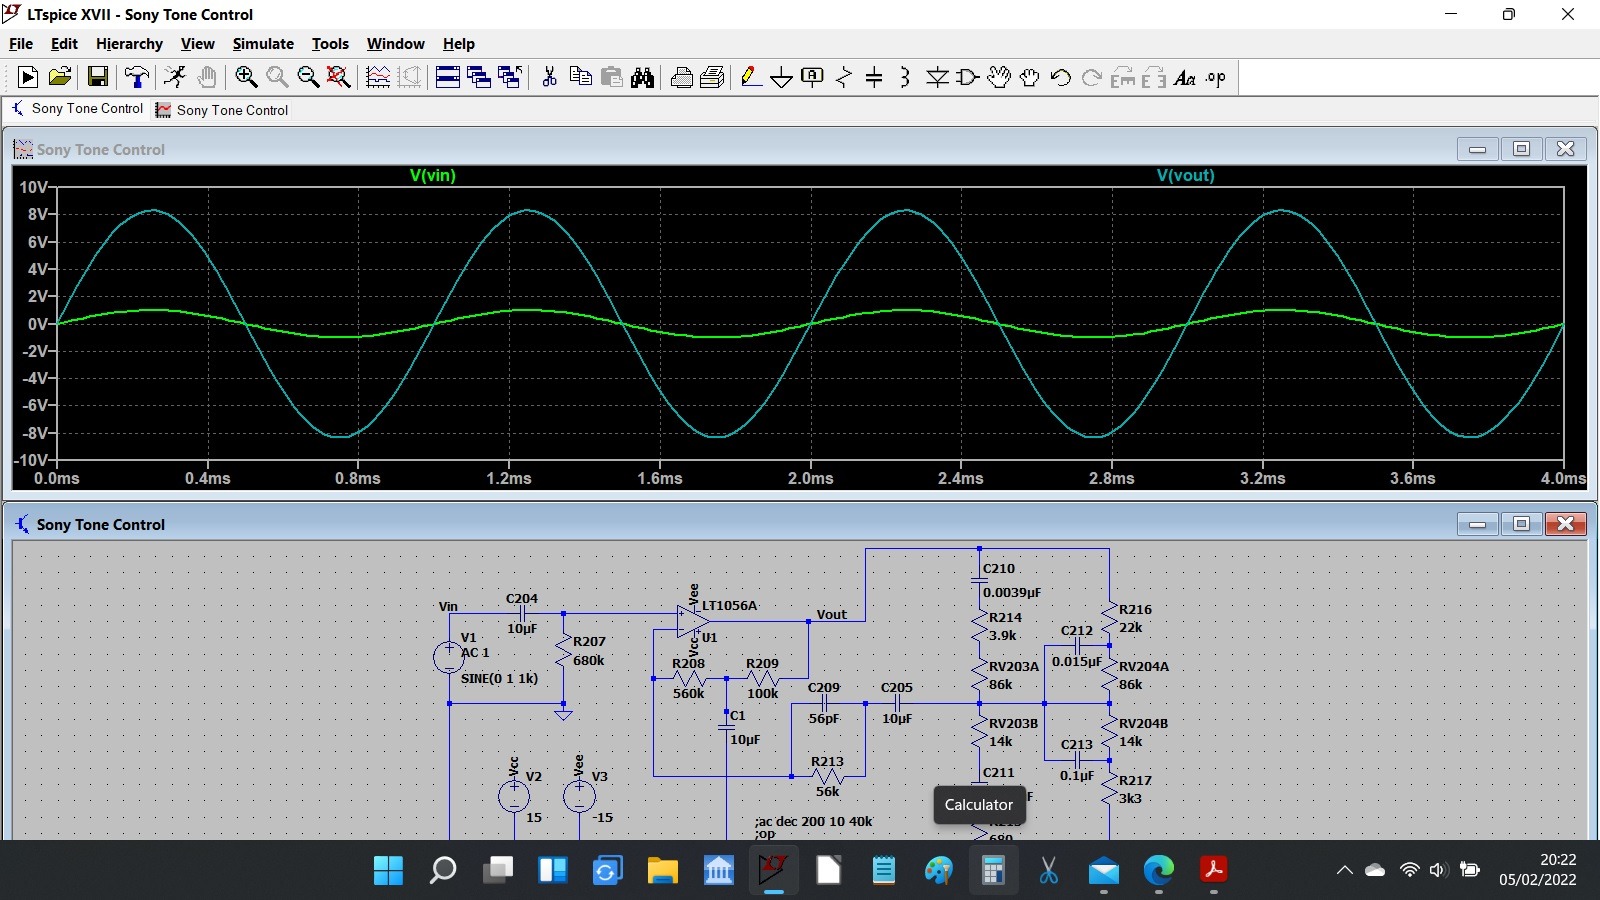Open the Simulate menu

pyautogui.click(x=263, y=44)
